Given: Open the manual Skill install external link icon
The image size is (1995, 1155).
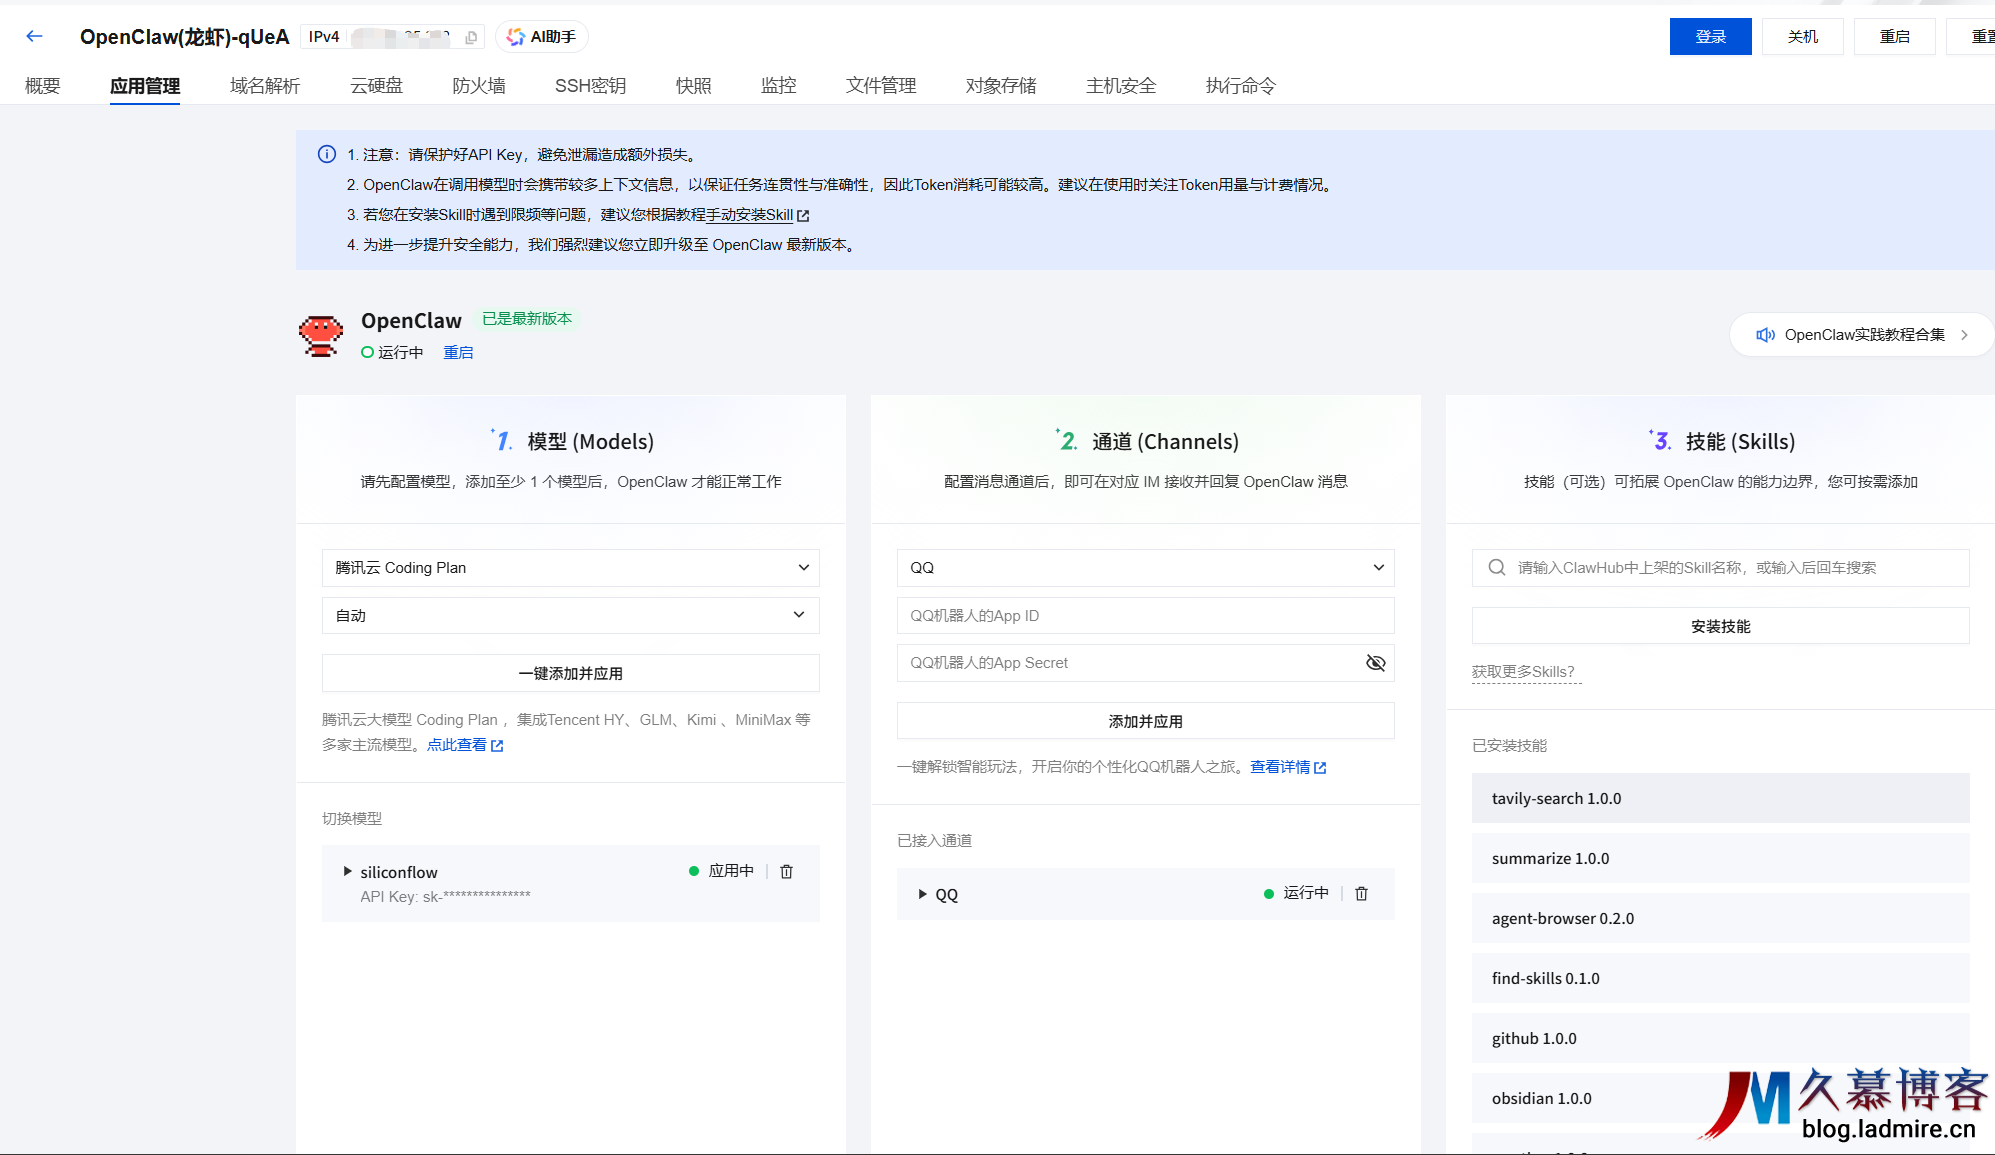Looking at the screenshot, I should click(x=803, y=216).
